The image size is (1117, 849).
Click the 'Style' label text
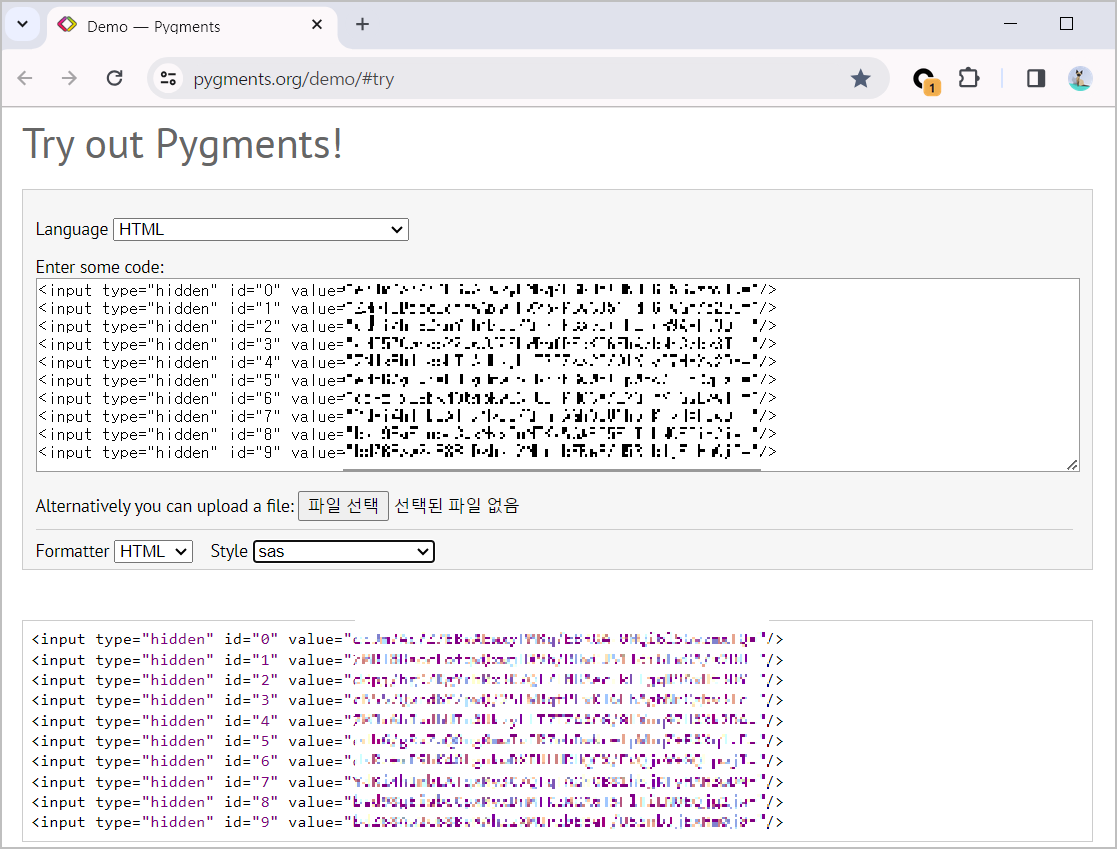[x=229, y=551]
